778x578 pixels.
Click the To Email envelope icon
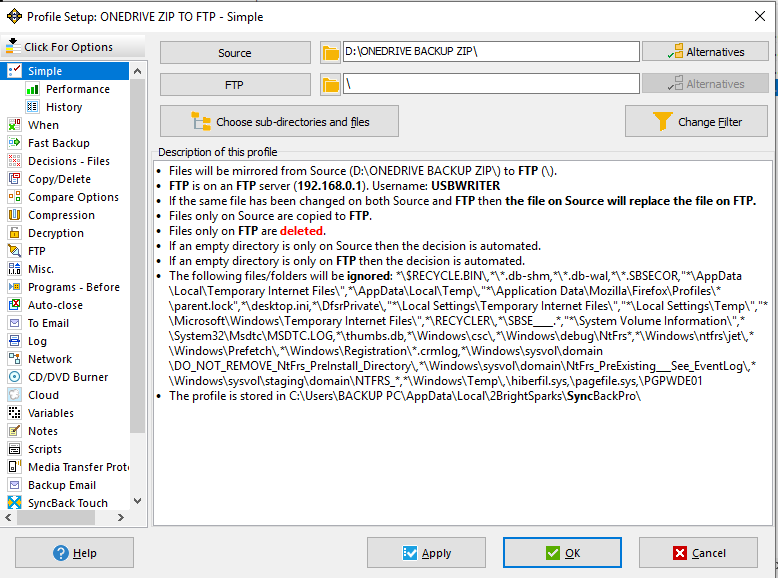pos(14,323)
